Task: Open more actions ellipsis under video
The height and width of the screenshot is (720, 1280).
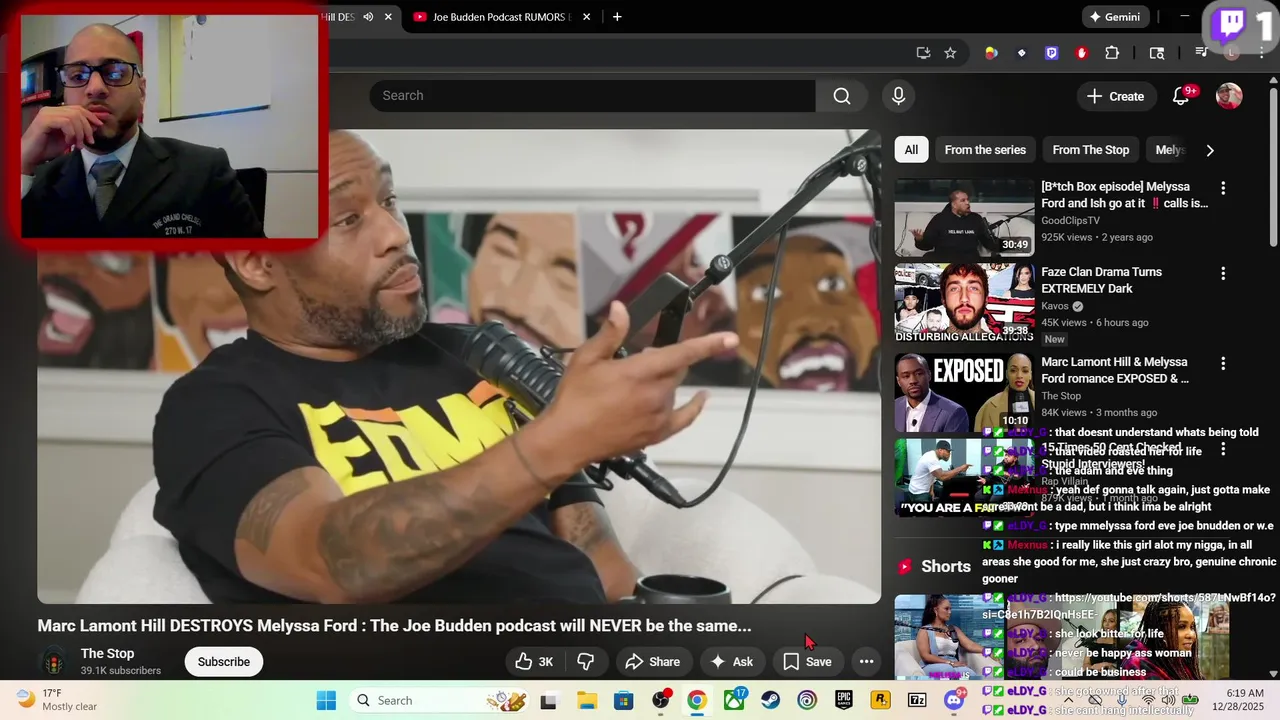Action: [866, 662]
